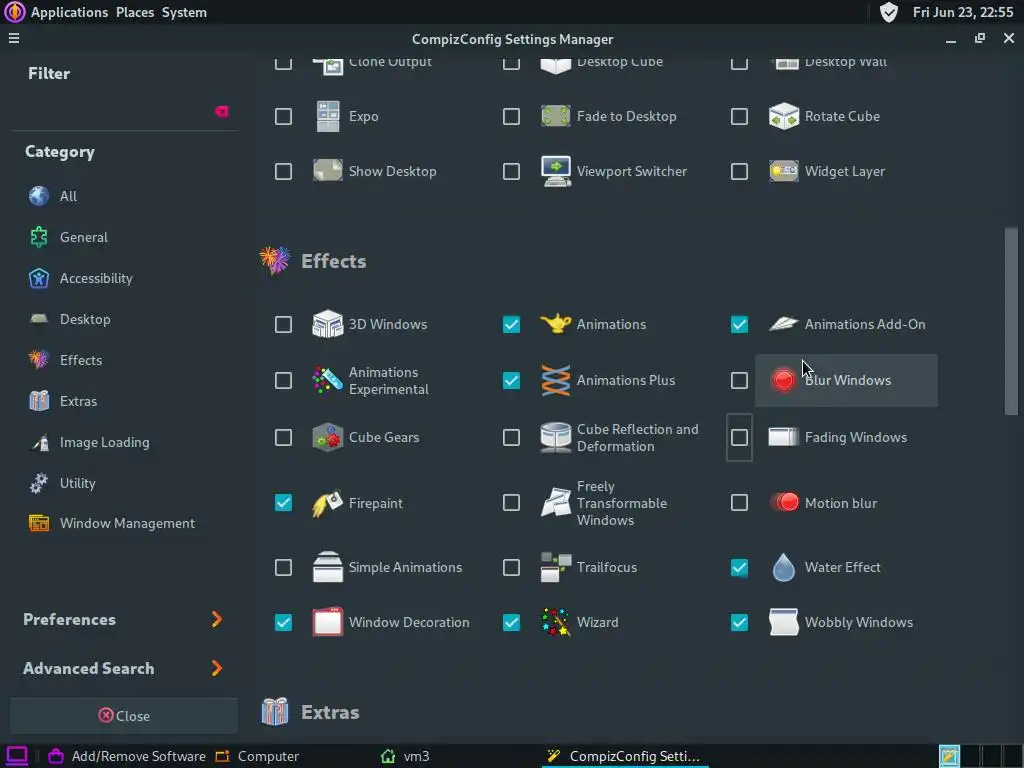Open the Widget Layer icon

point(784,171)
